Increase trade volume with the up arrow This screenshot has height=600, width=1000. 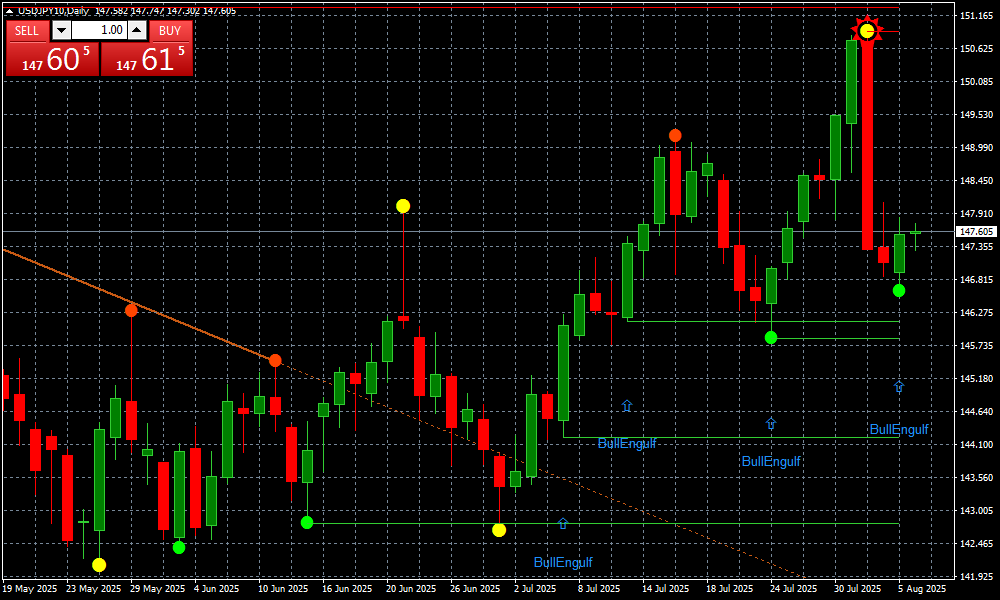tap(137, 30)
